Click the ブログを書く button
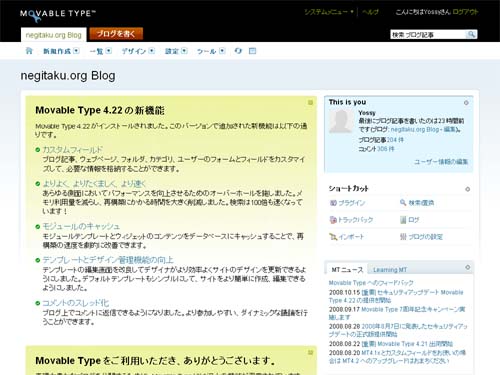 [x=116, y=34]
